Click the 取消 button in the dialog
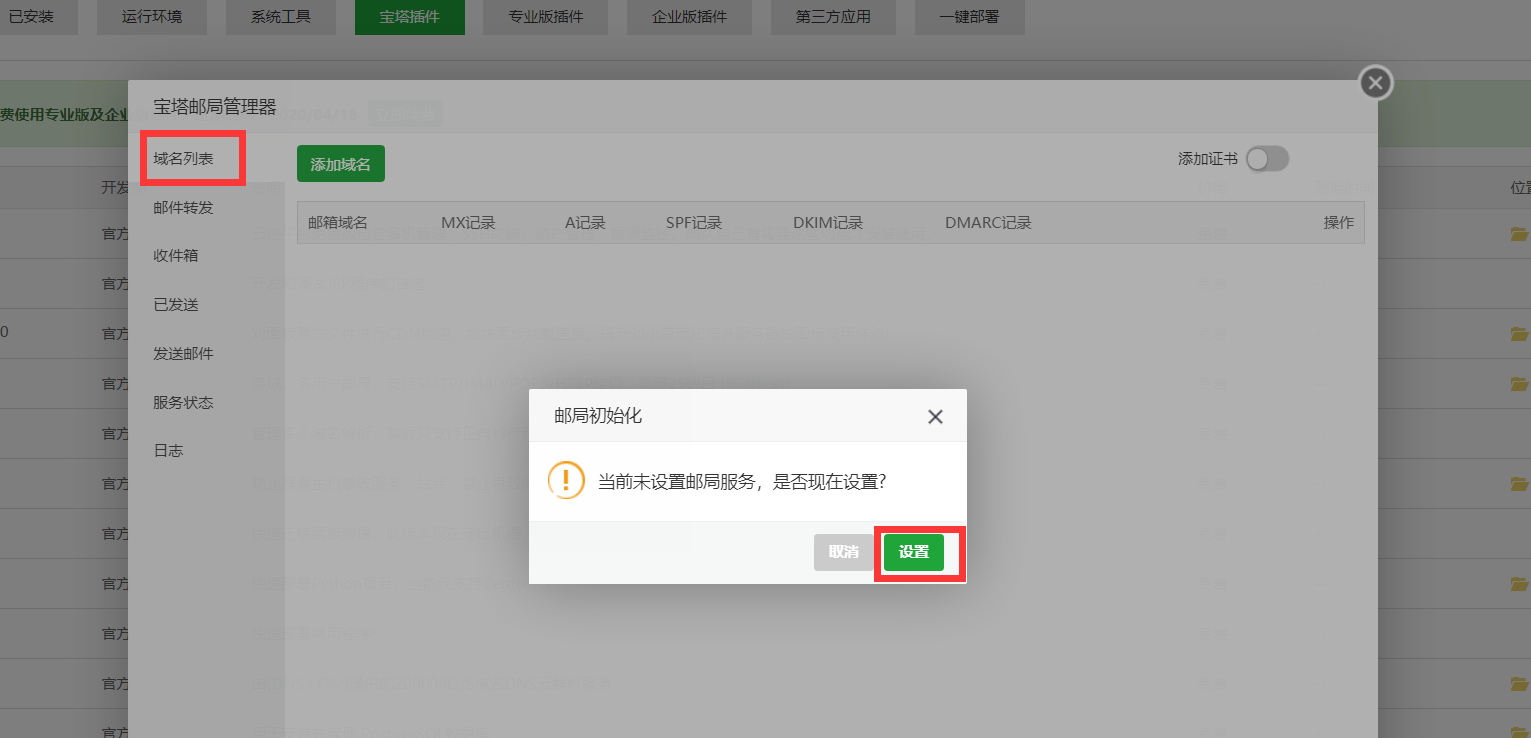The image size is (1531, 738). pos(844,552)
